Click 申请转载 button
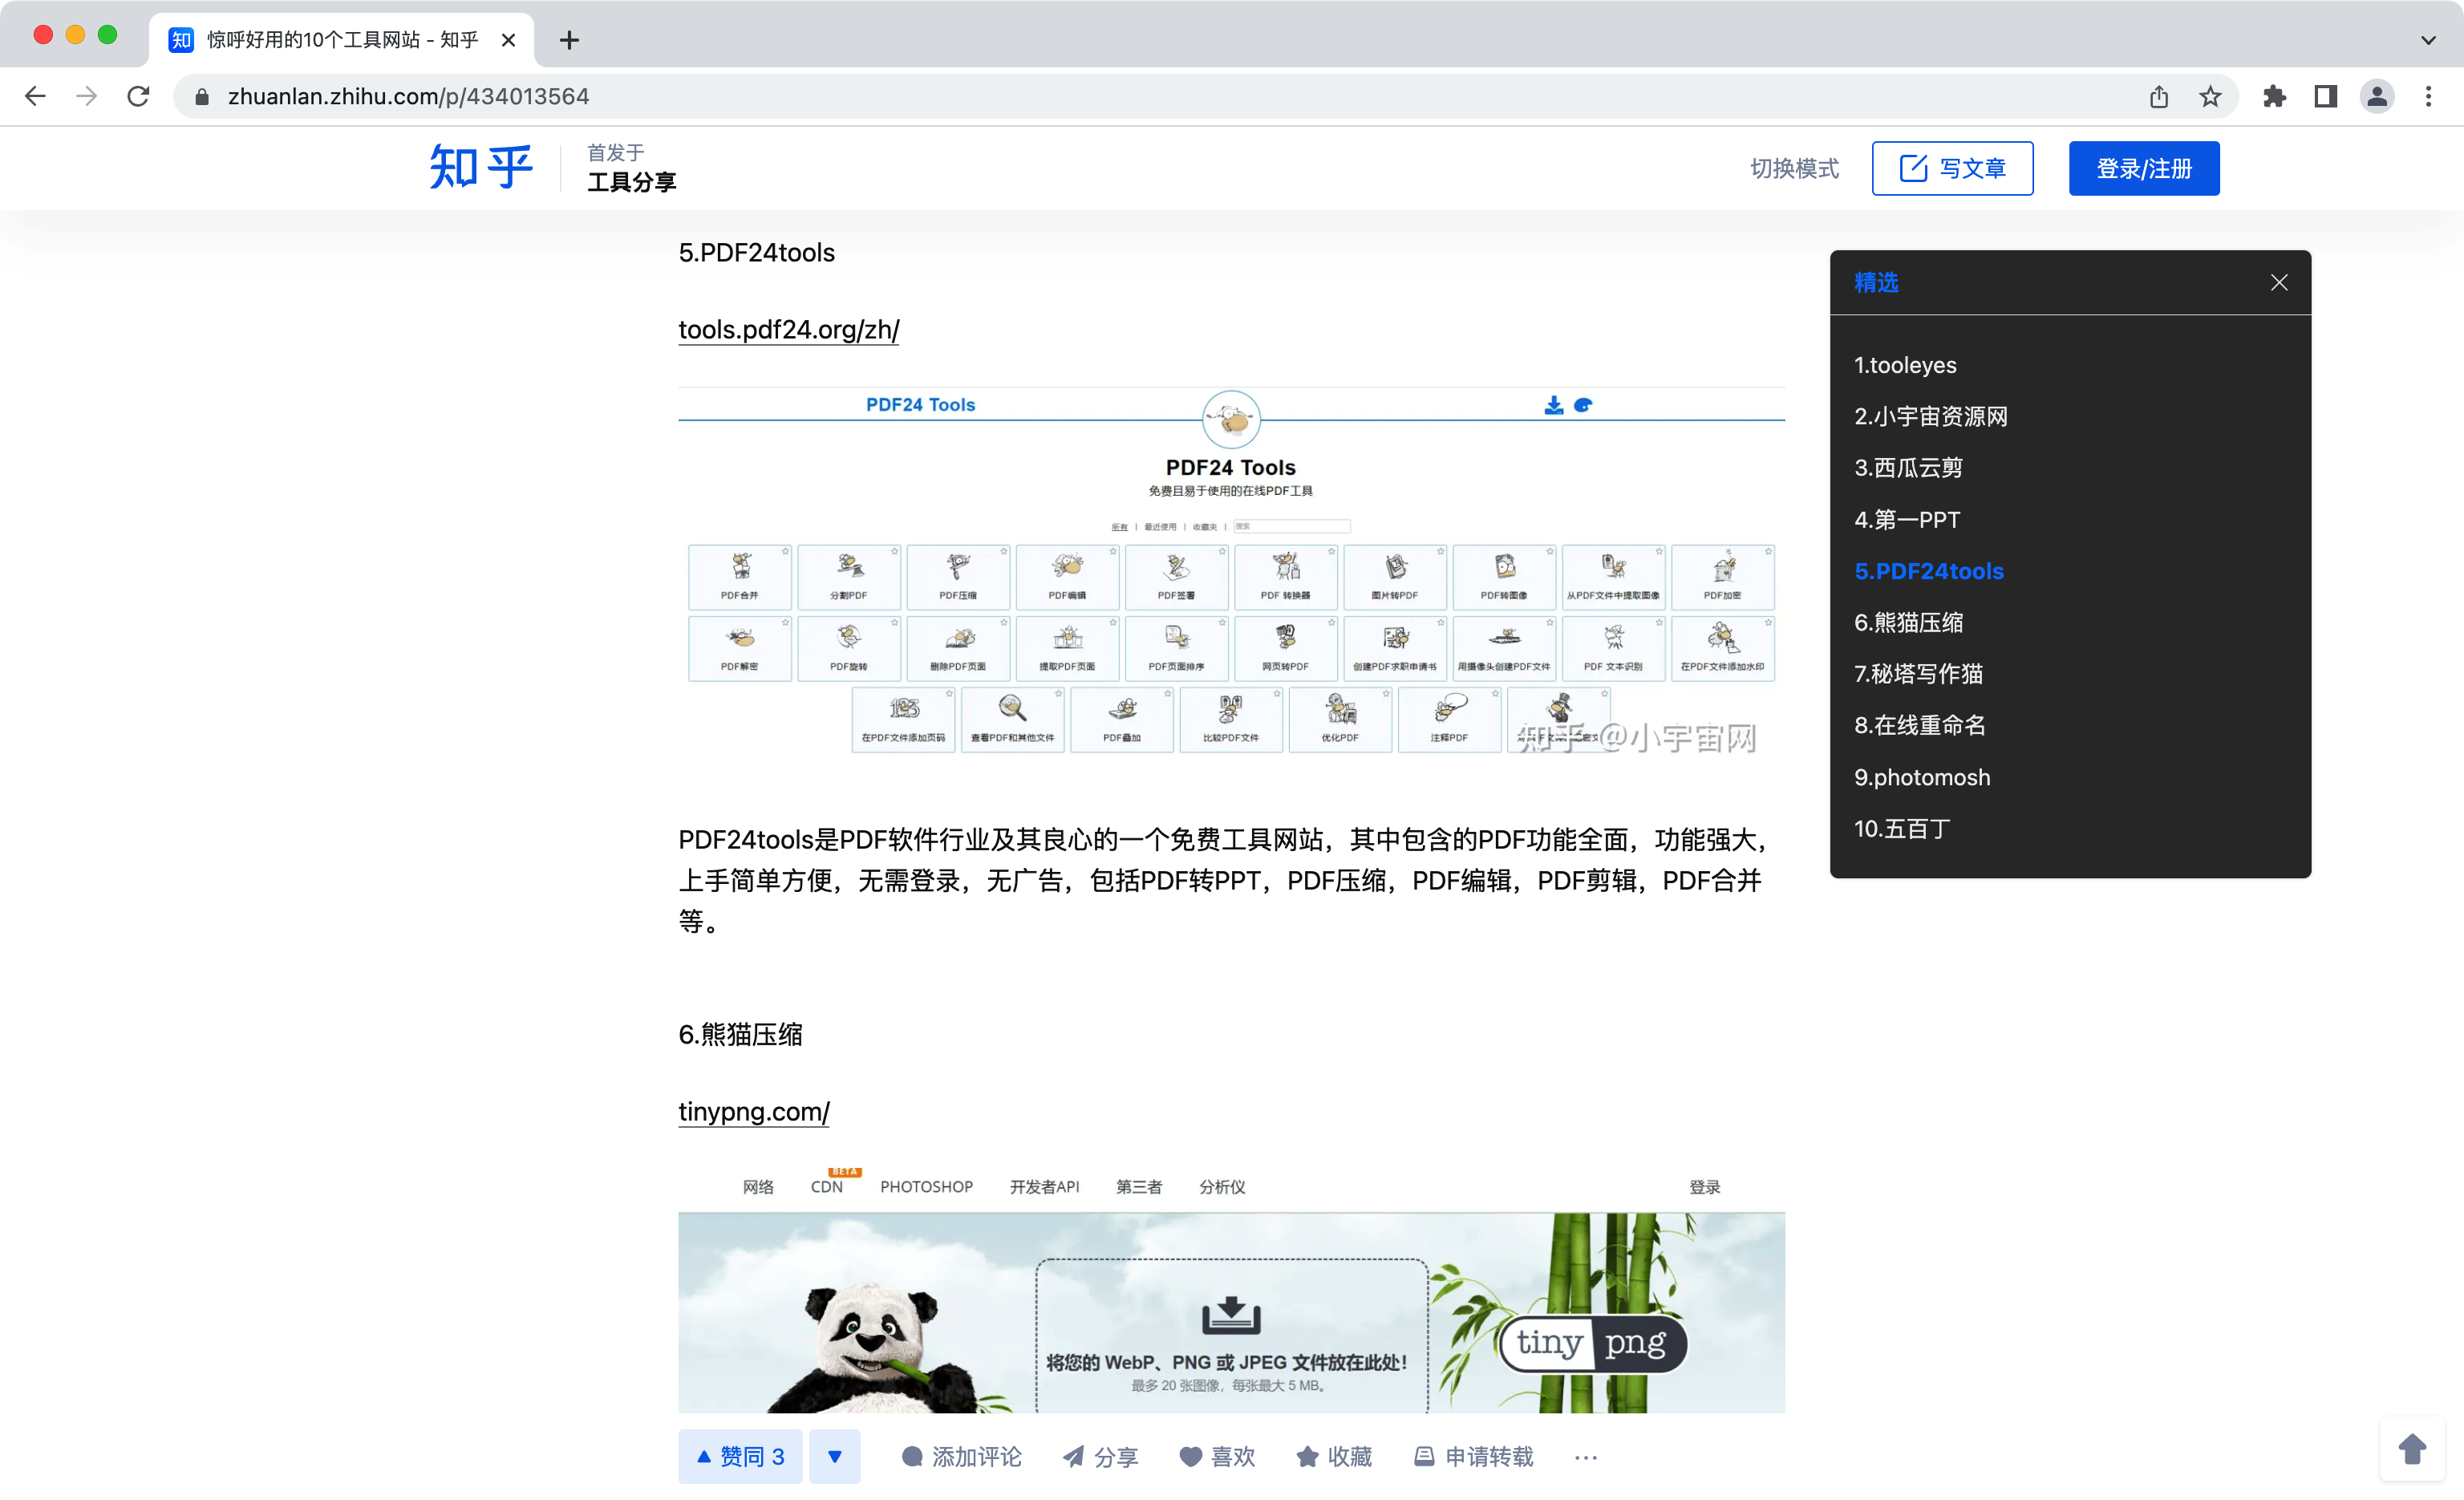Viewport: 2464px width, 1500px height. [1473, 1456]
